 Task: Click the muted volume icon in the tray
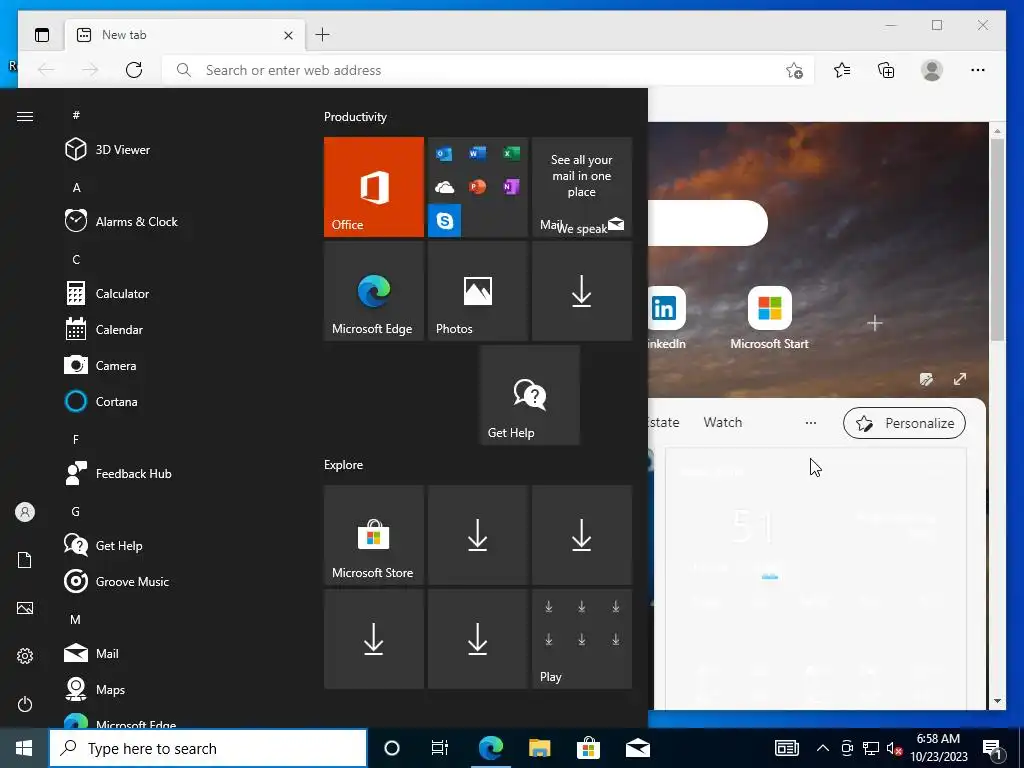895,748
